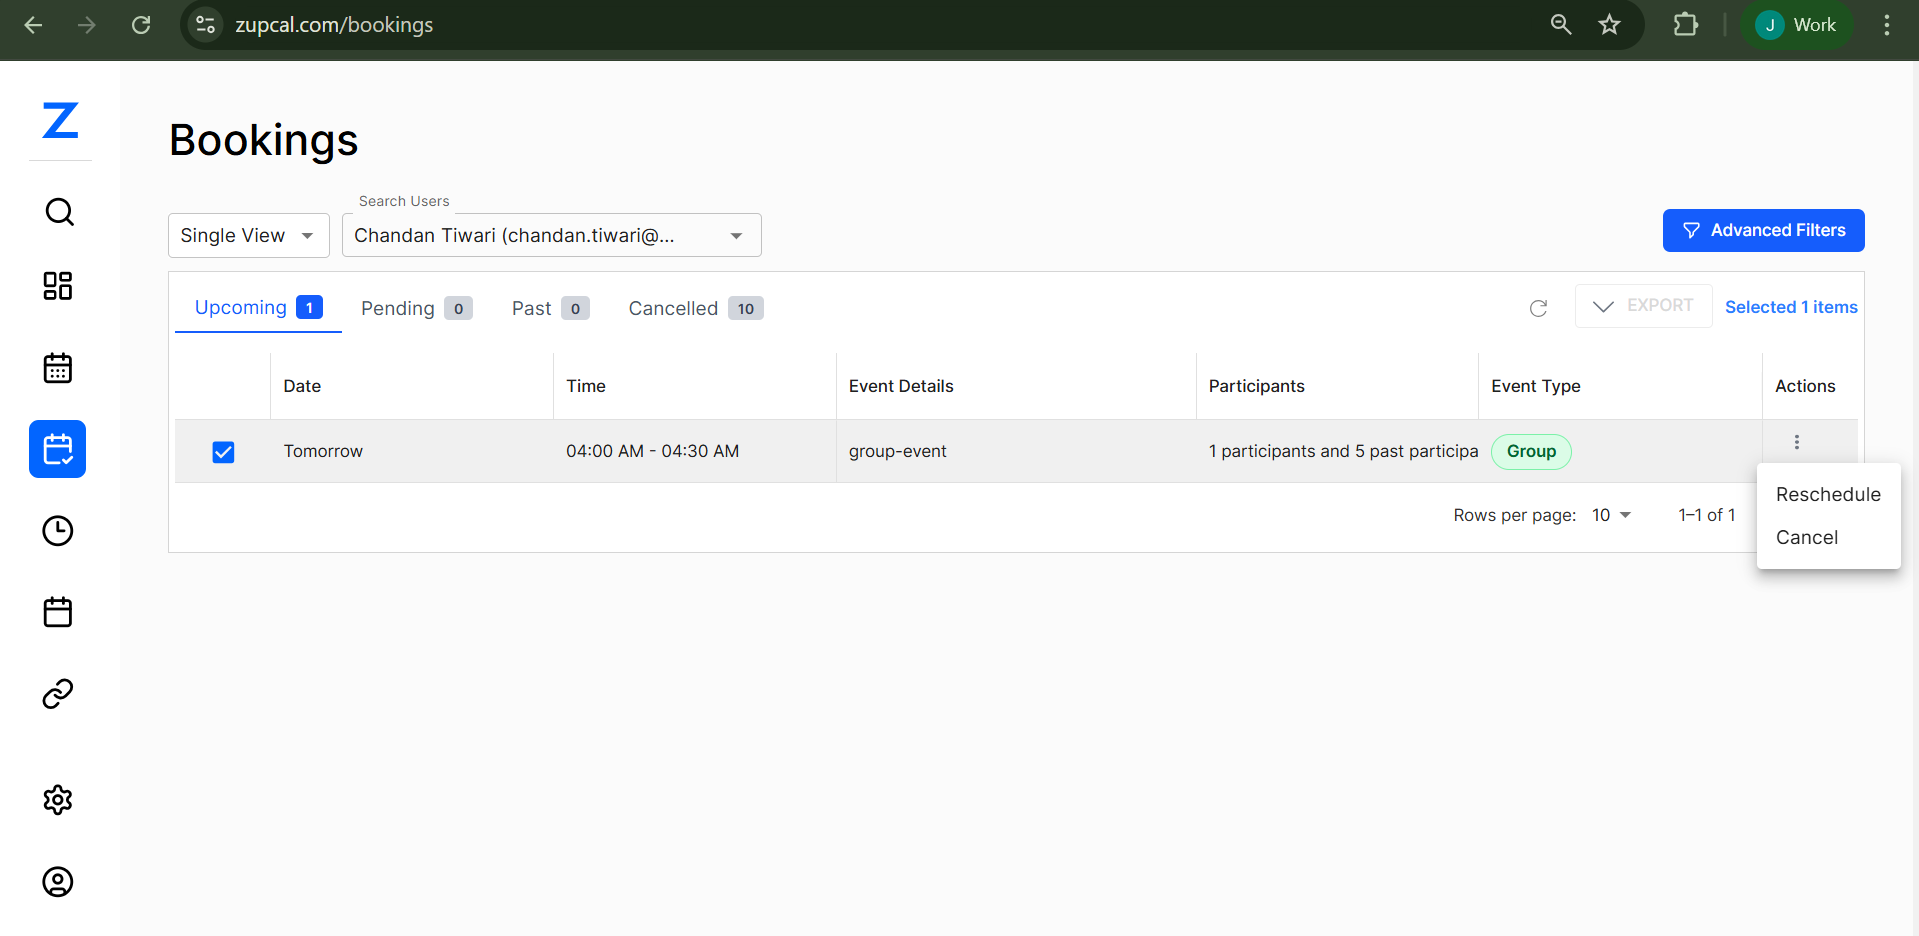Open the clock availability icon in sidebar
This screenshot has width=1919, height=936.
58,531
